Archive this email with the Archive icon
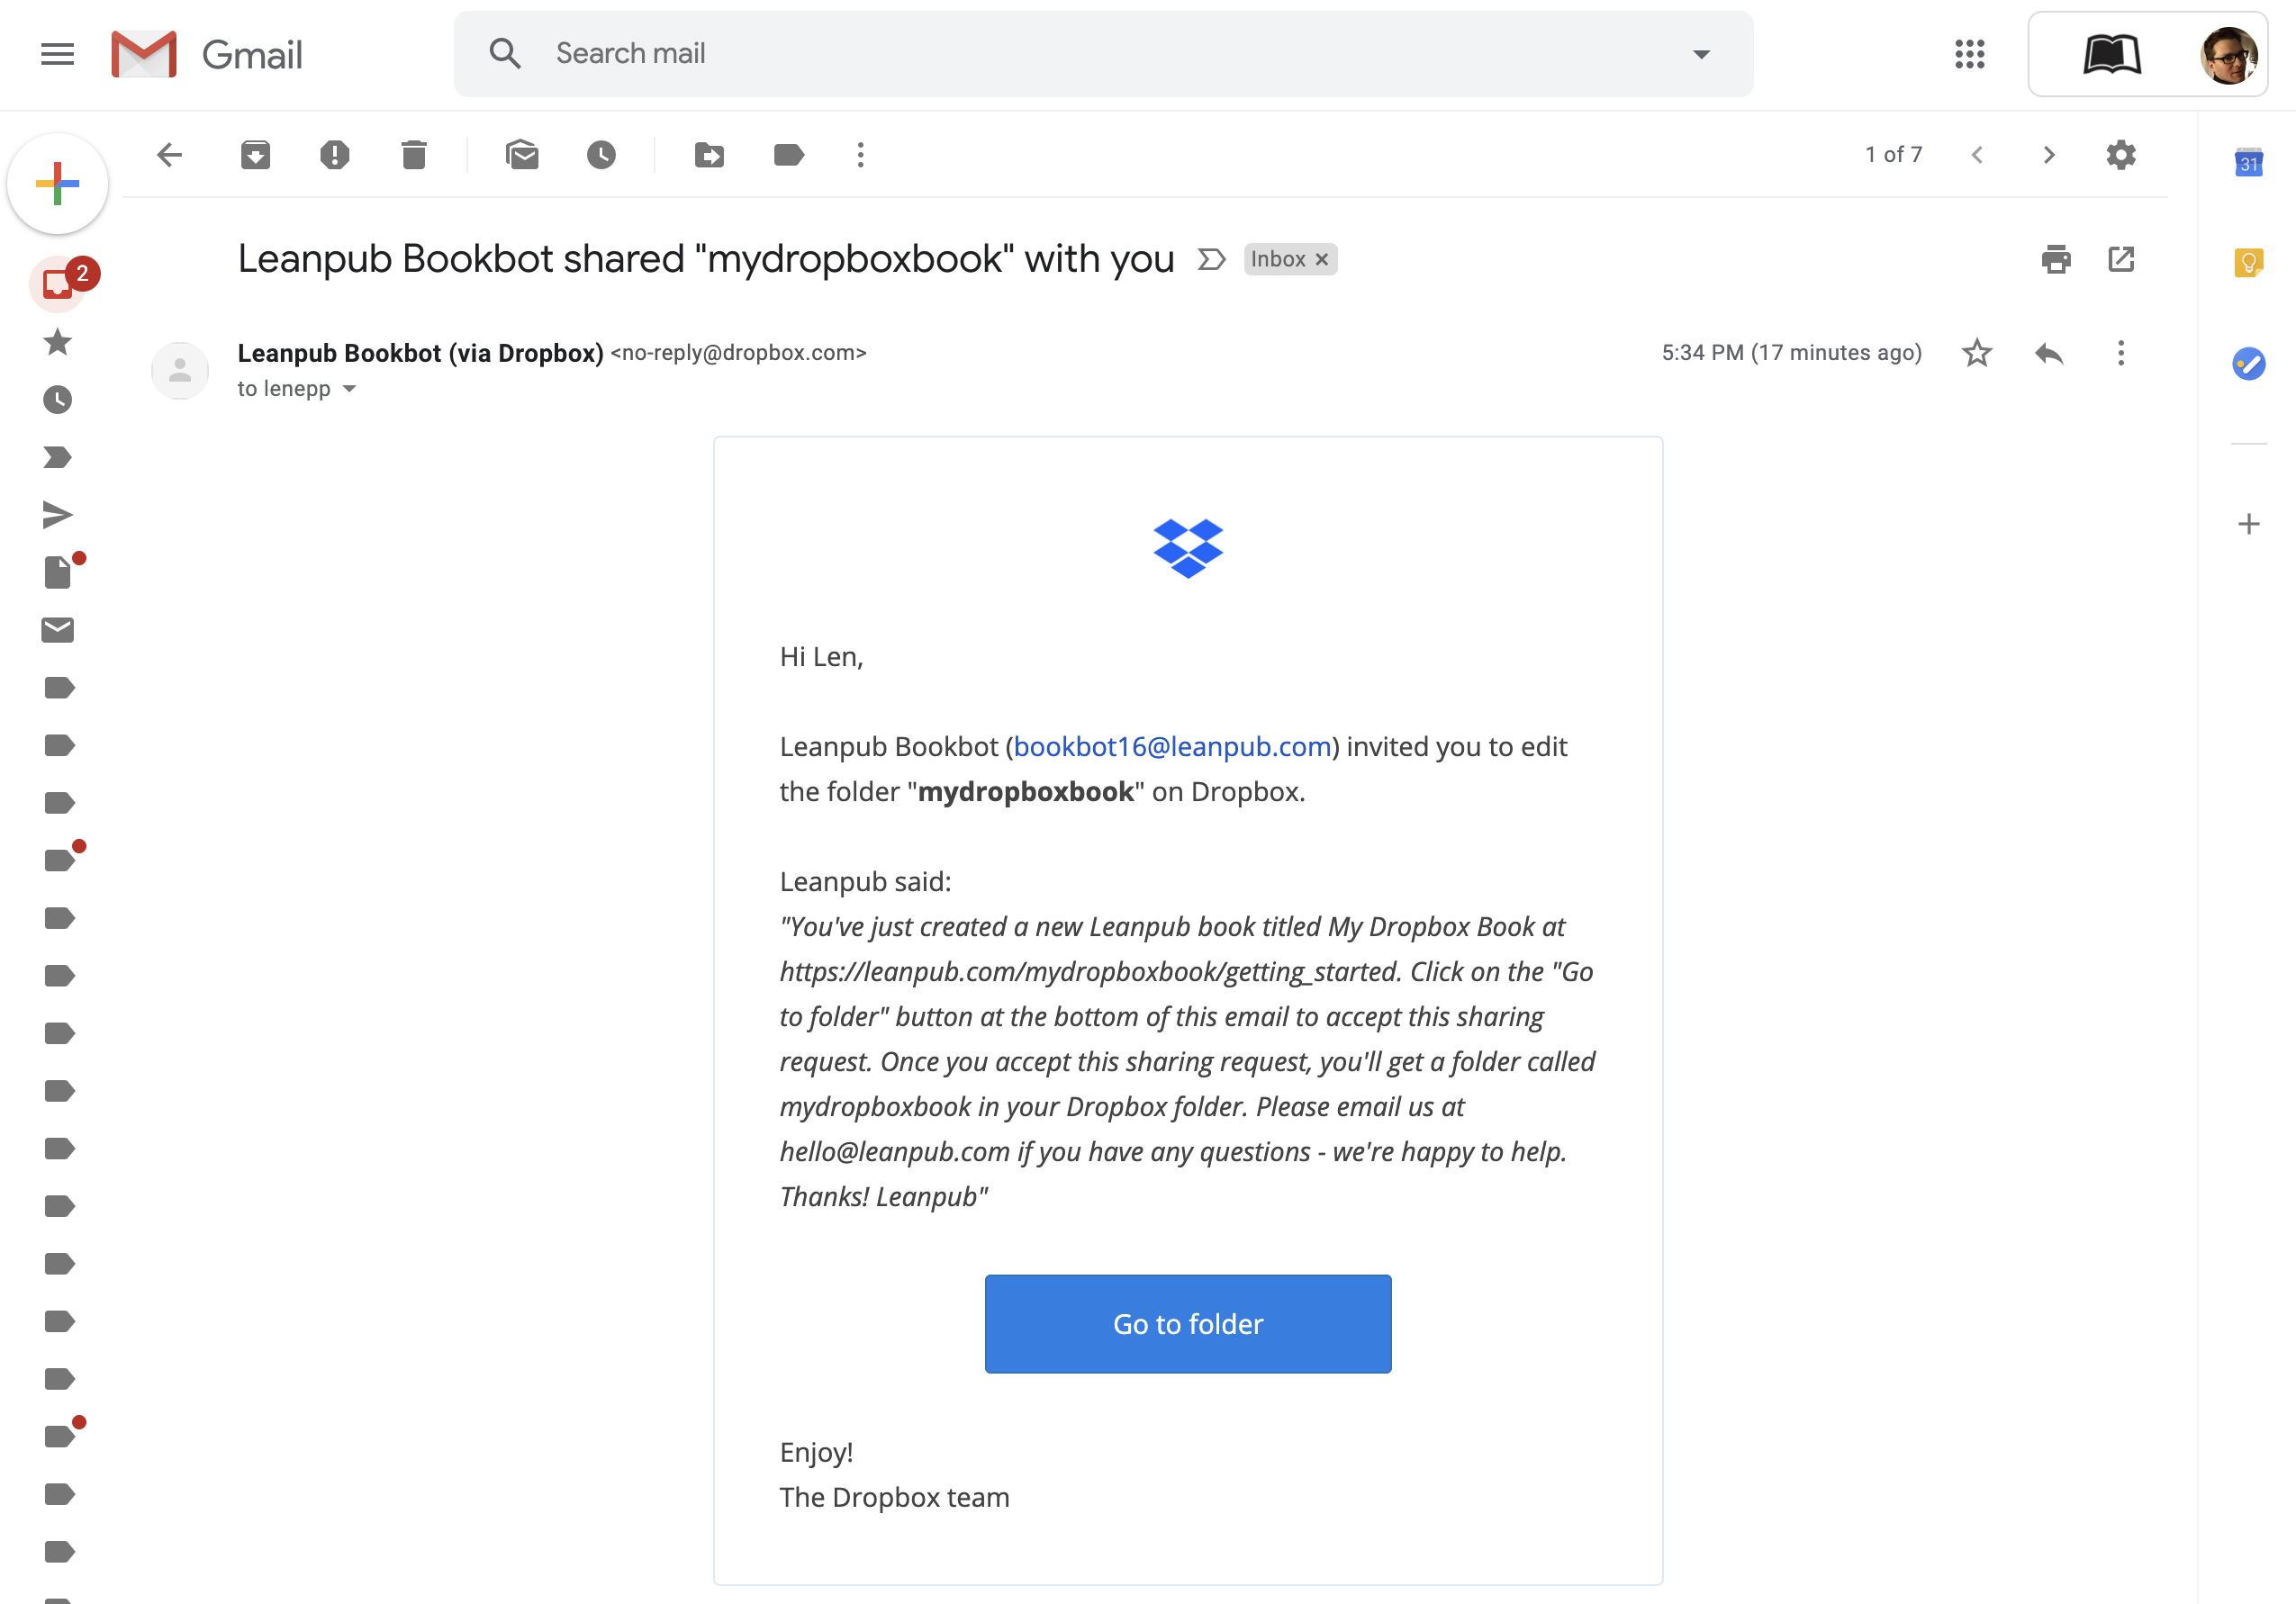The height and width of the screenshot is (1604, 2296). pos(255,155)
